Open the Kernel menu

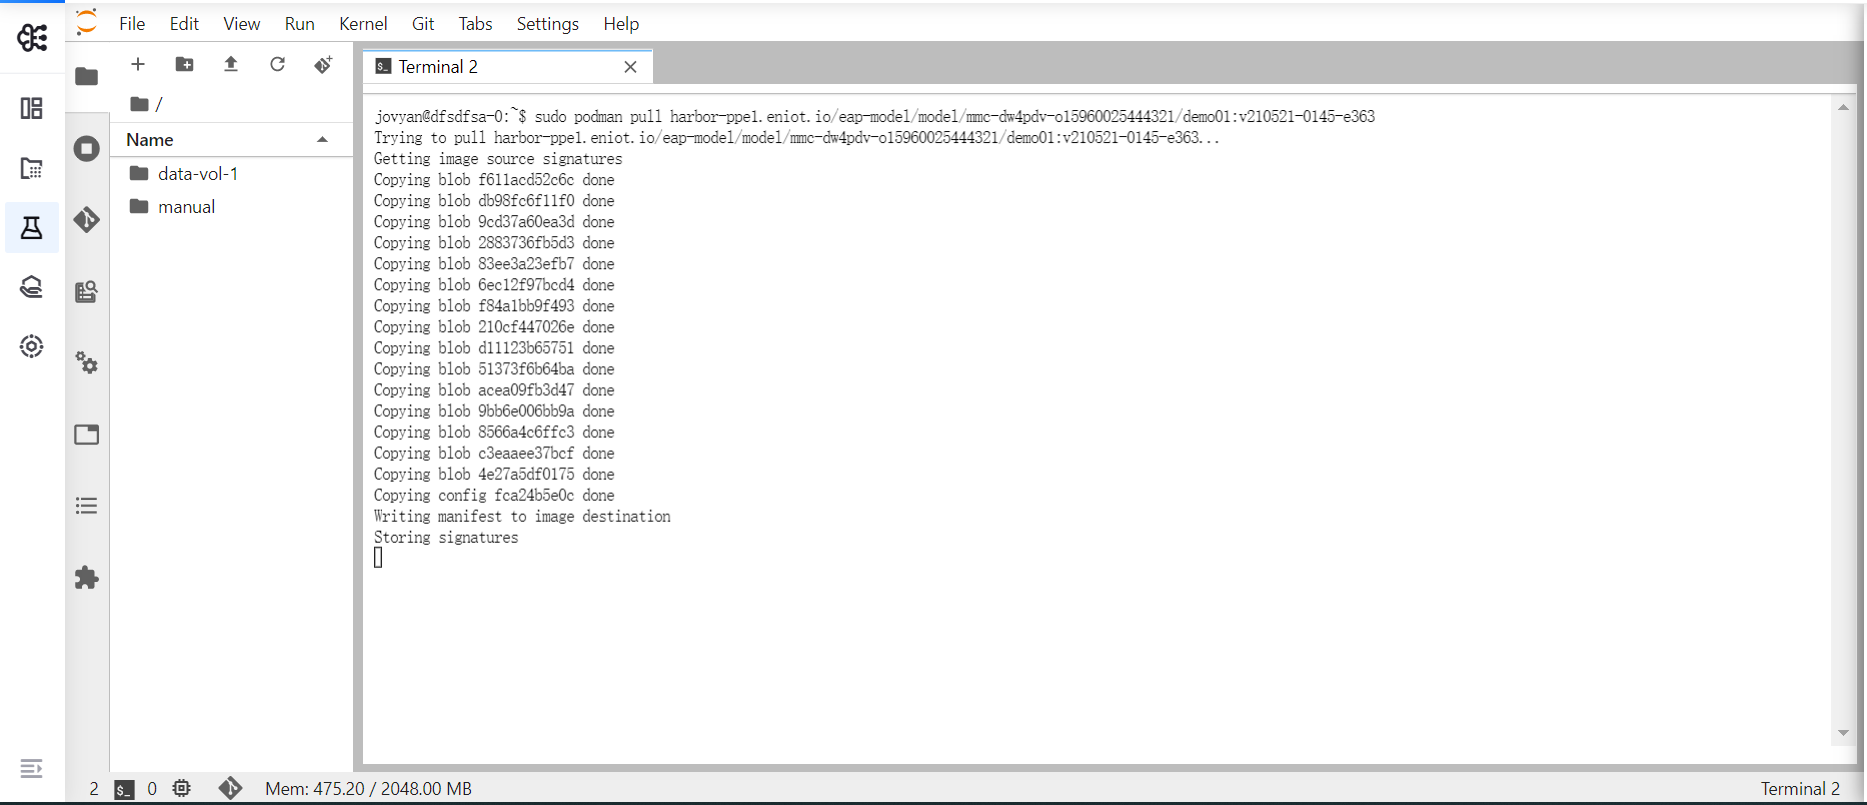[x=363, y=24]
